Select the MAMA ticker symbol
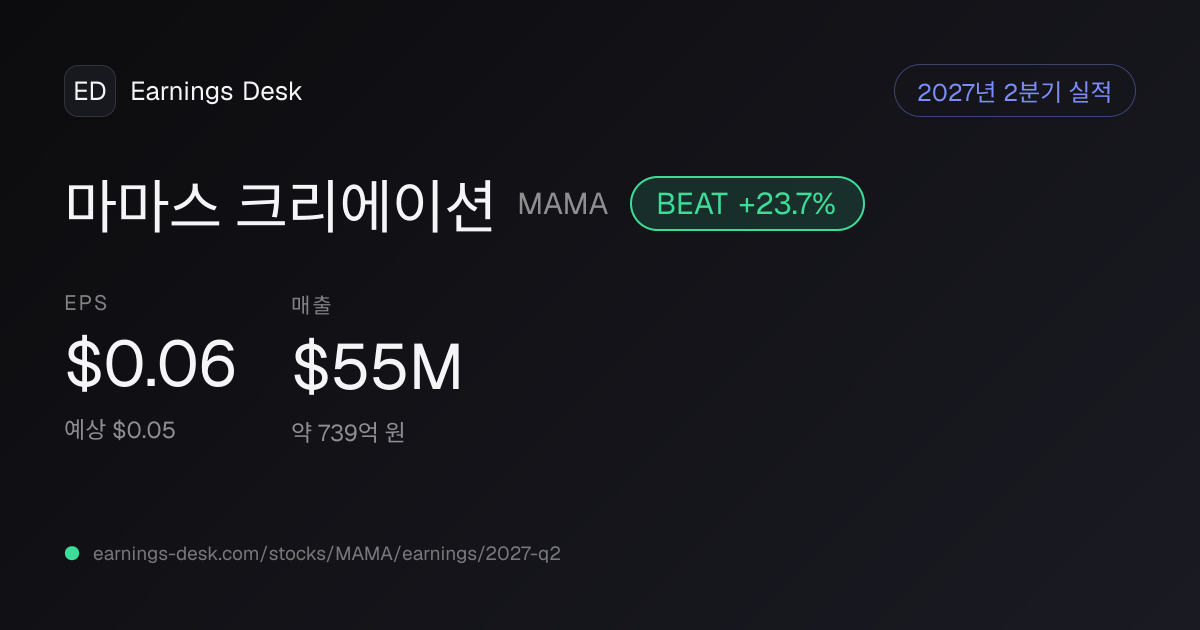This screenshot has height=630, width=1200. tap(563, 204)
